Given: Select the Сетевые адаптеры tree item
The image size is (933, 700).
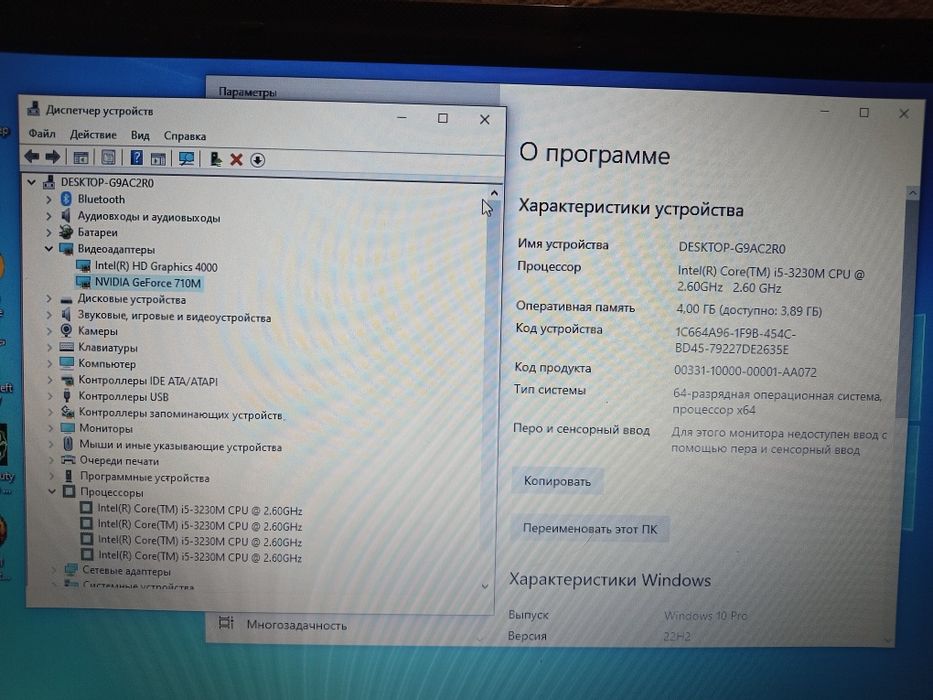Looking at the screenshot, I should tap(126, 571).
